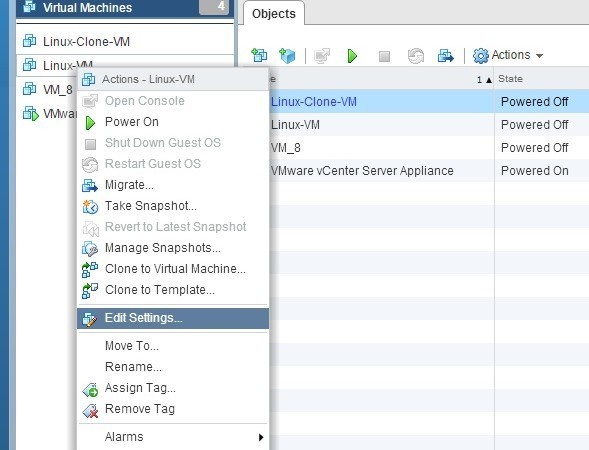The image size is (589, 450).
Task: Click Powered Off state of VM_8
Action: pos(535,148)
